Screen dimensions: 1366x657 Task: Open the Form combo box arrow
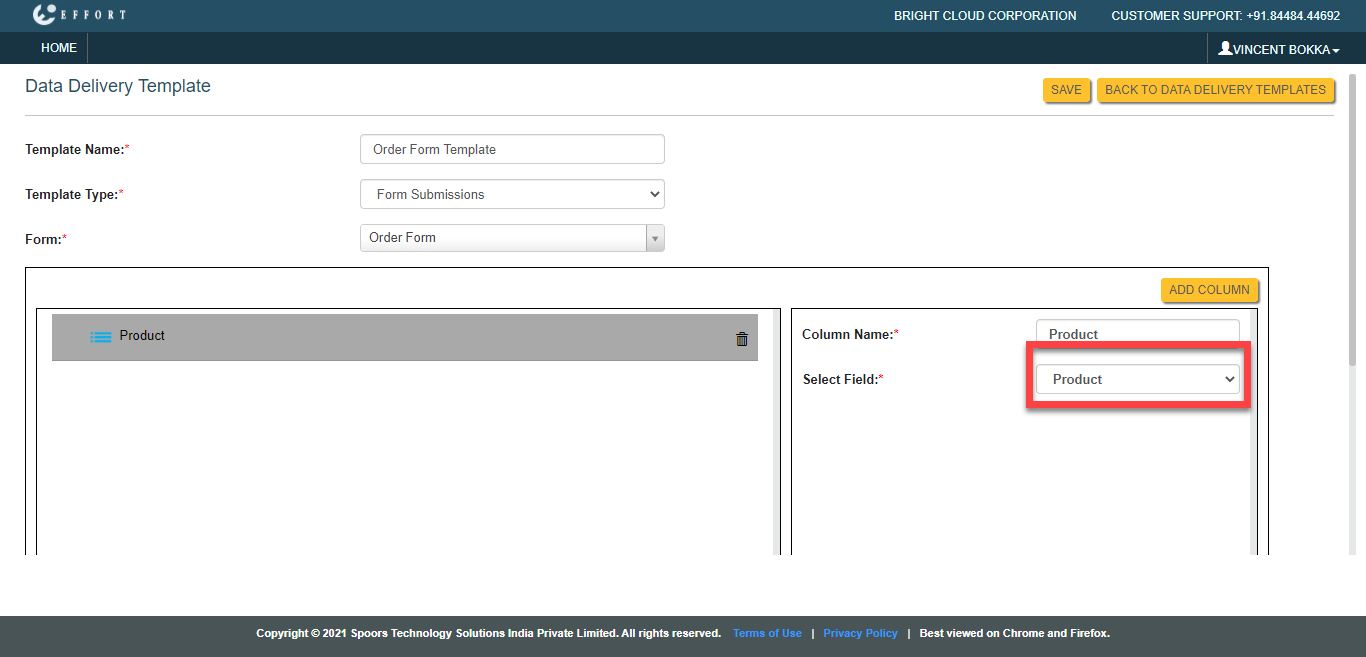pos(655,238)
